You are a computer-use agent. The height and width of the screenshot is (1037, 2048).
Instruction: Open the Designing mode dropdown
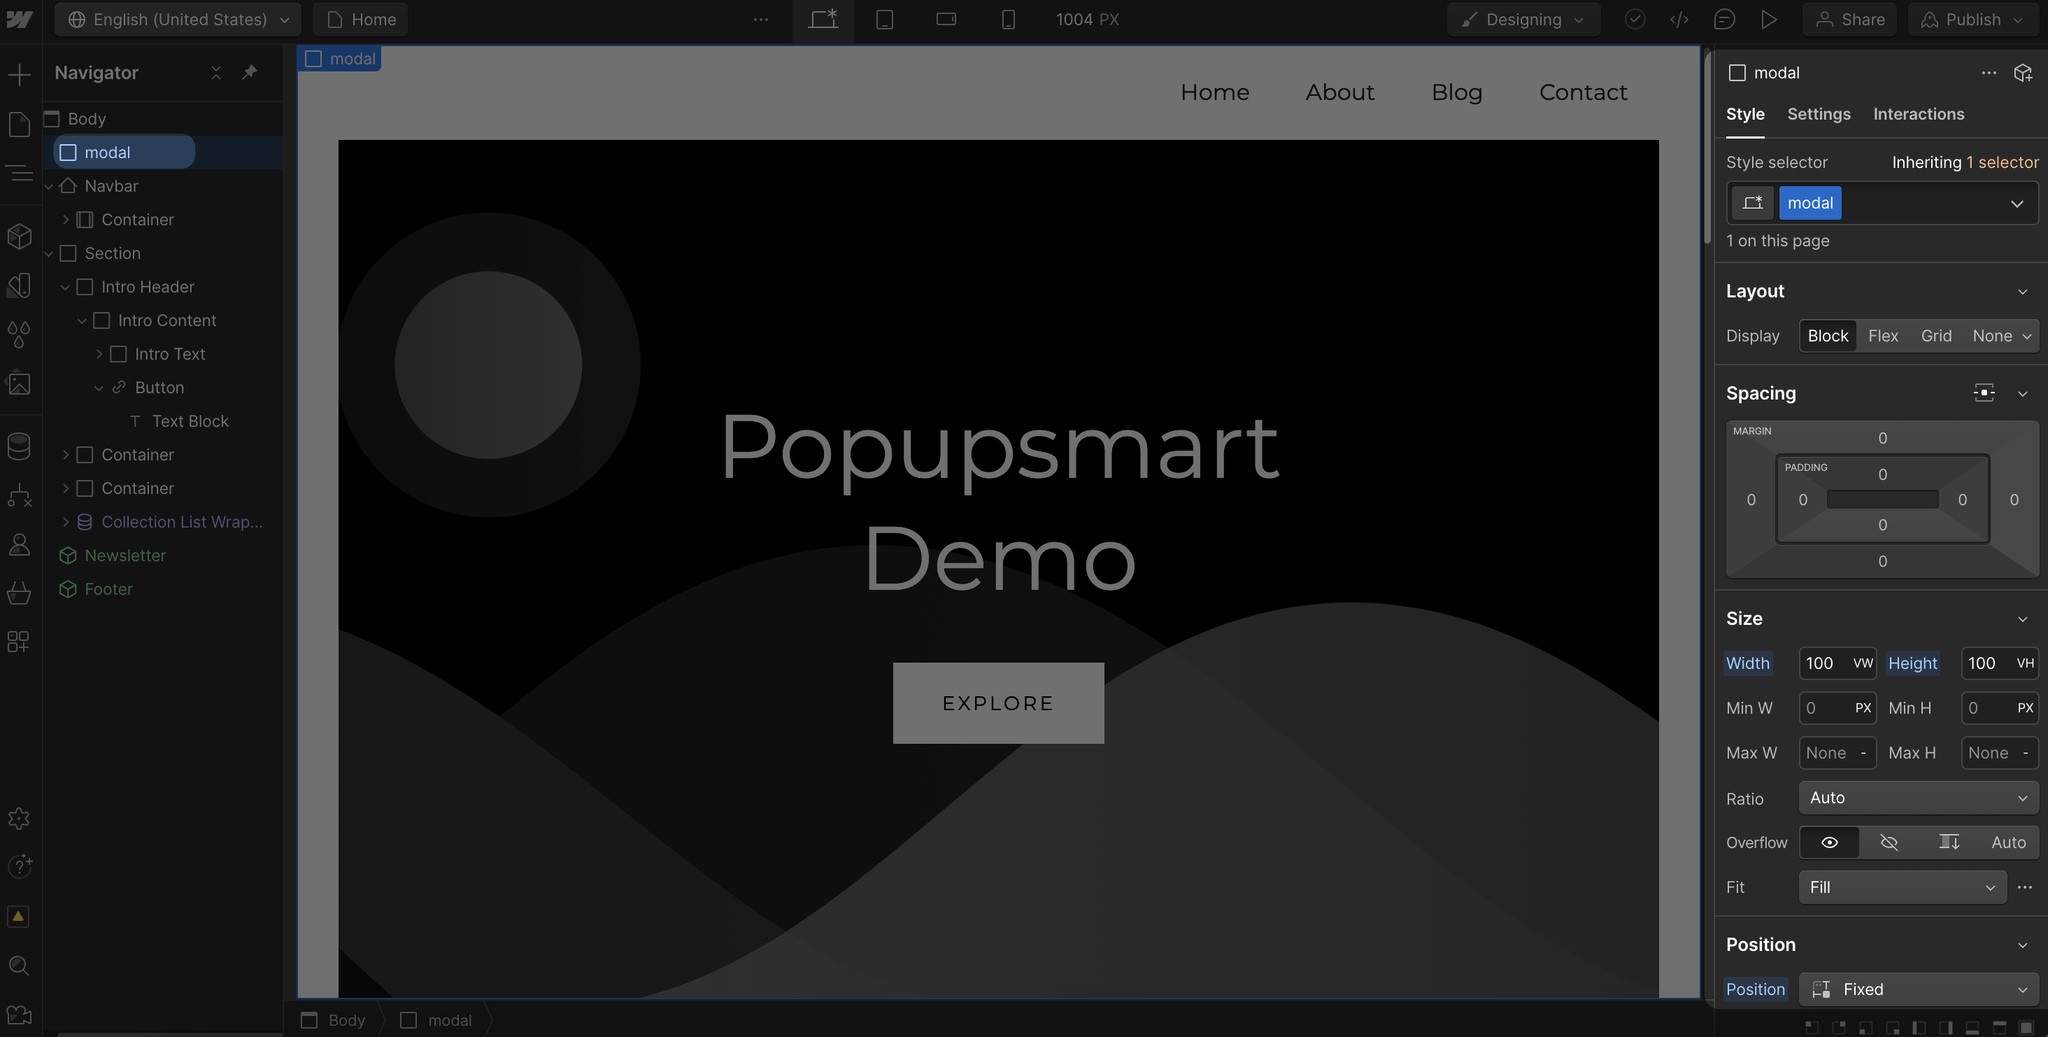pyautogui.click(x=1523, y=19)
